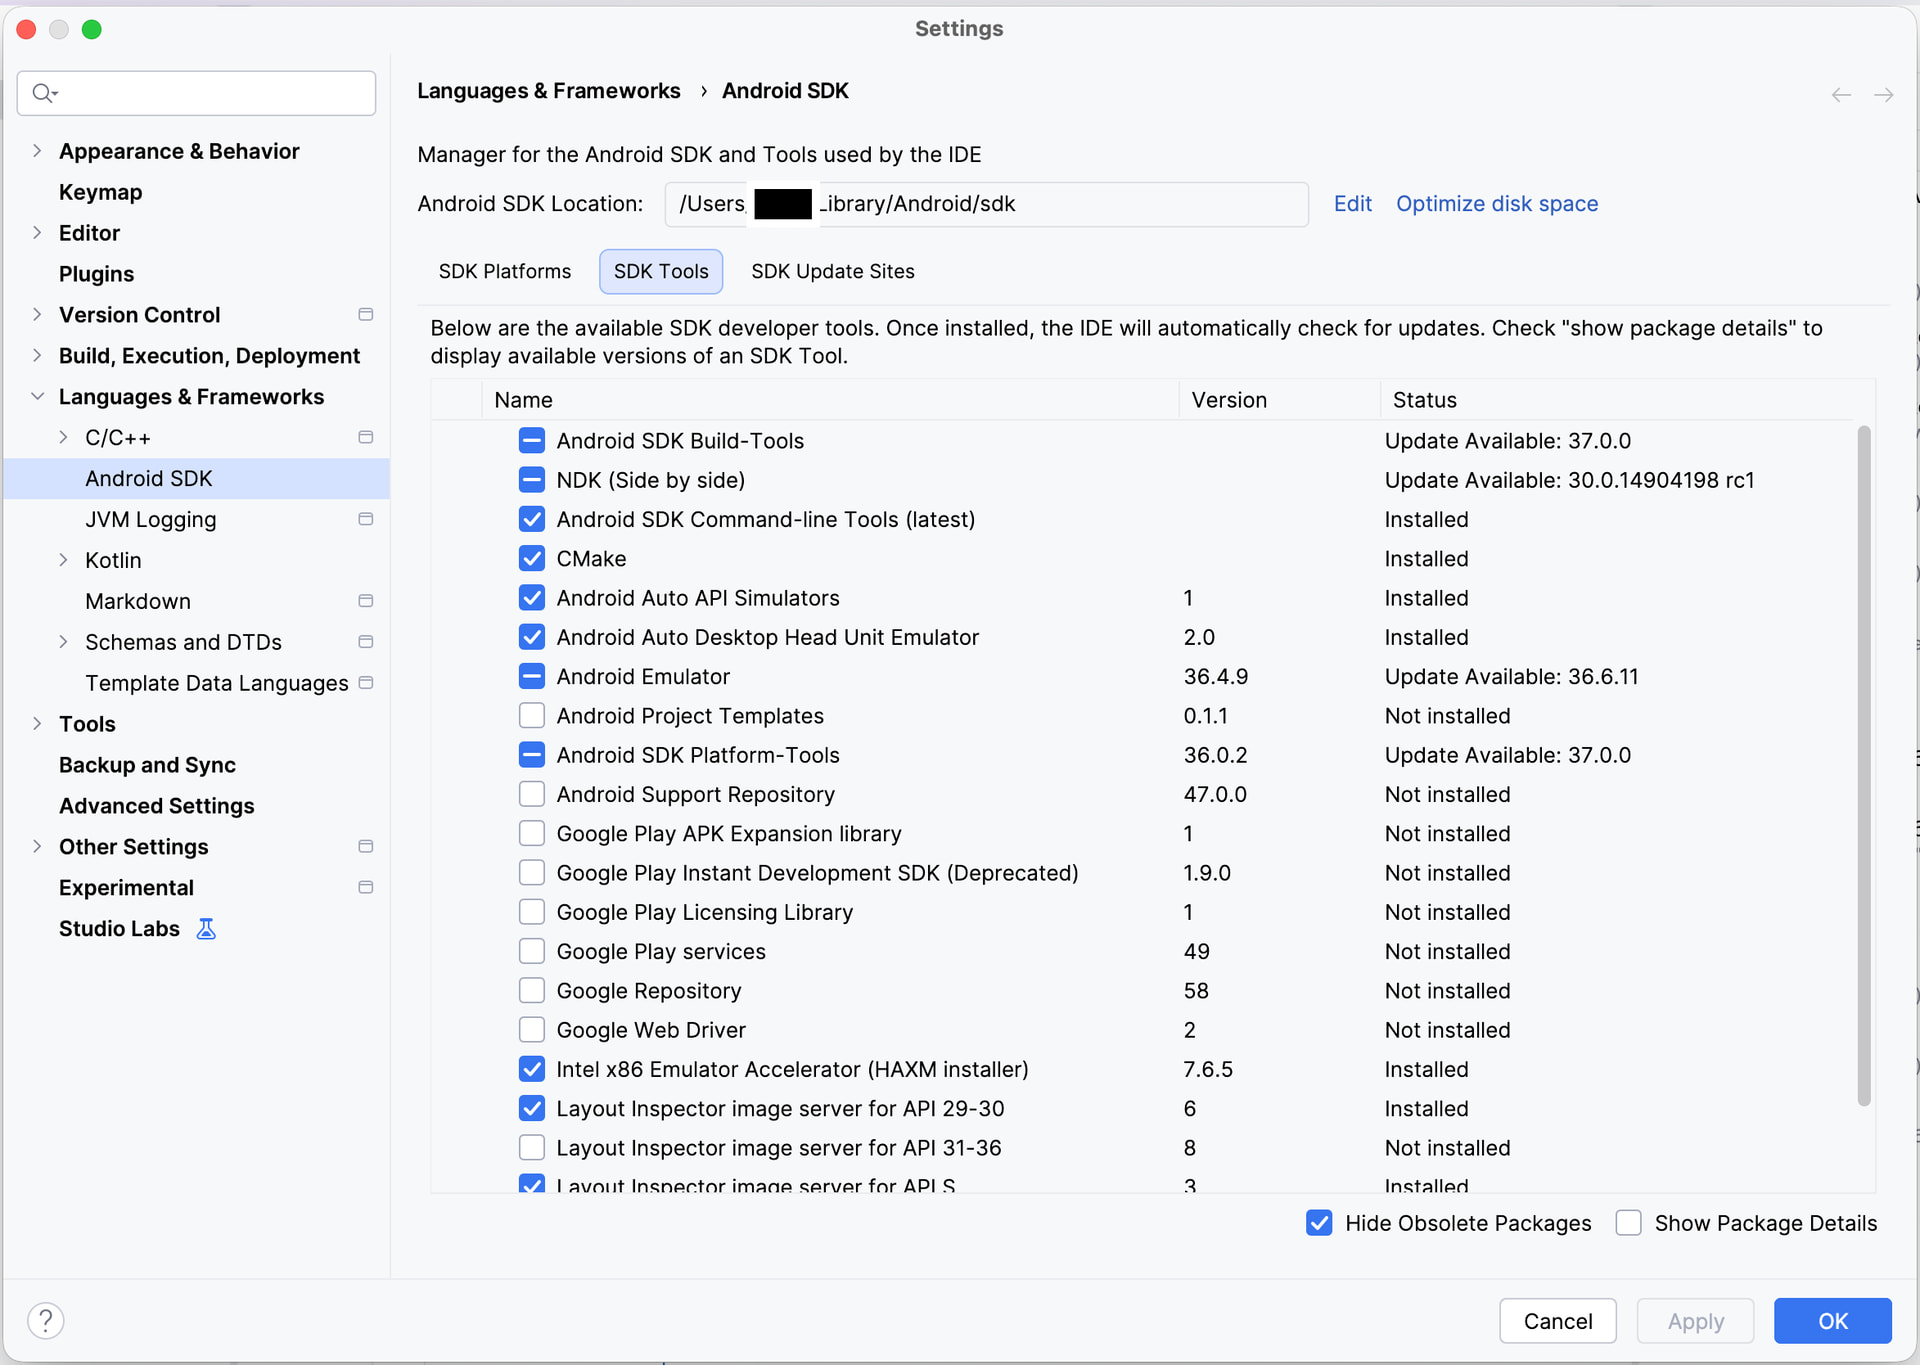Image resolution: width=1920 pixels, height=1365 pixels.
Task: Click project-level icon beside Markdown
Action: coord(366,601)
